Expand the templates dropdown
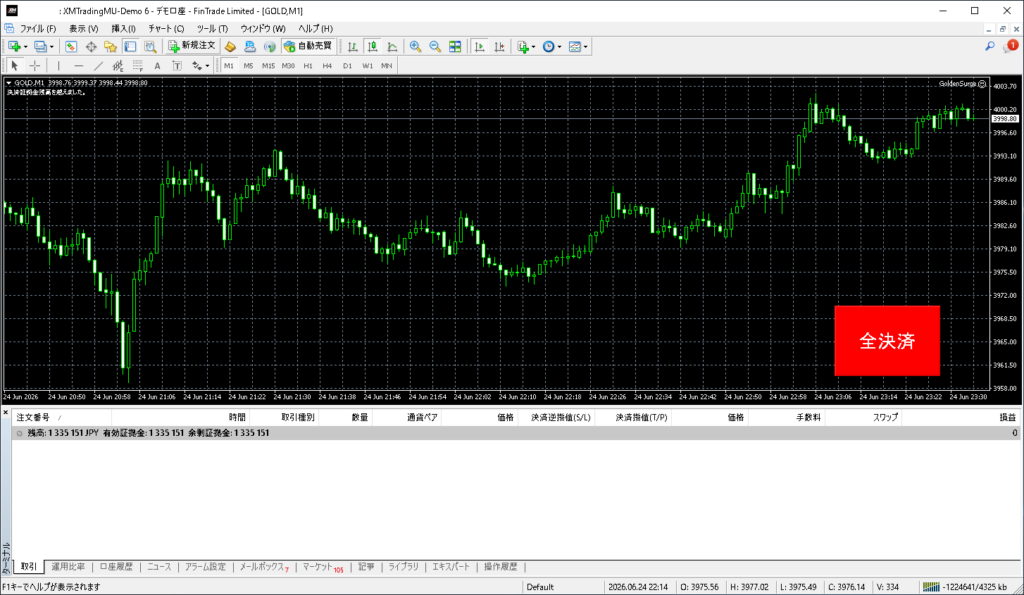This screenshot has width=1024, height=595. click(x=586, y=47)
